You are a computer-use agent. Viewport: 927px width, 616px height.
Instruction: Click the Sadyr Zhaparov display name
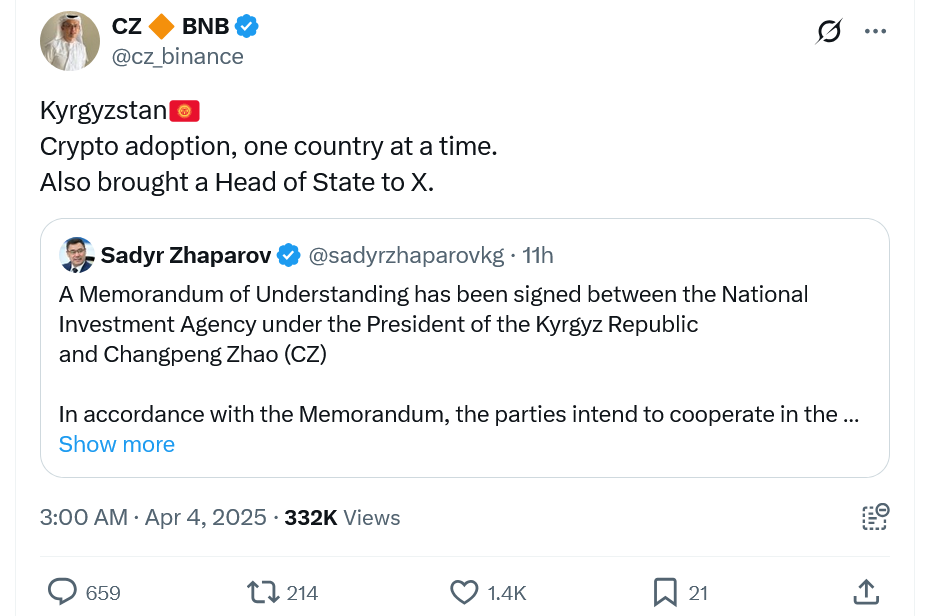coord(185,256)
